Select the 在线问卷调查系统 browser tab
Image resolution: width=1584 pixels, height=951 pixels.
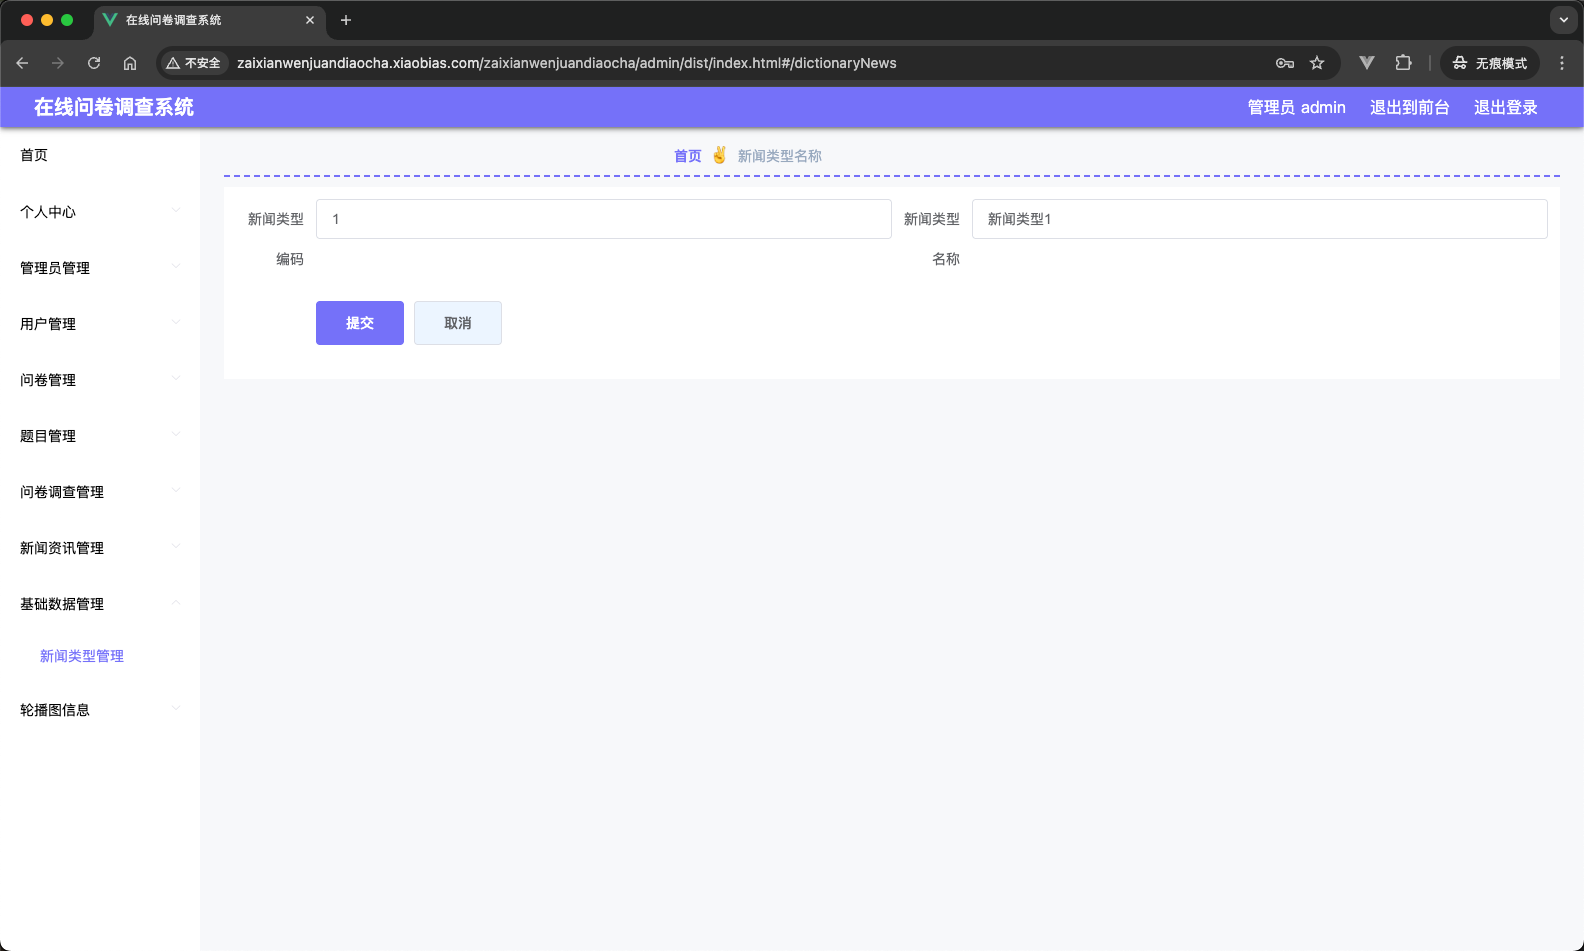tap(210, 20)
